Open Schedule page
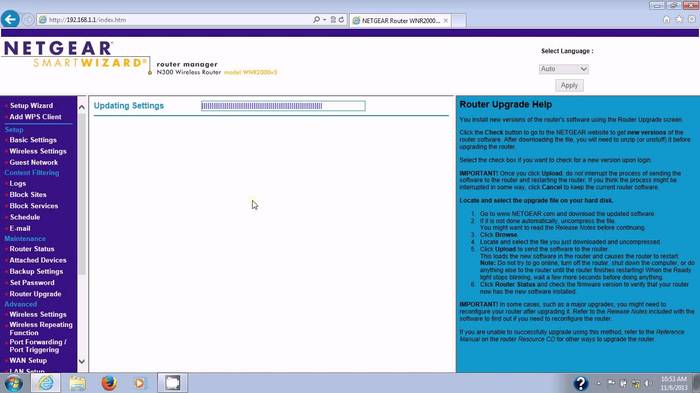The width and height of the screenshot is (700, 393). pyautogui.click(x=25, y=217)
